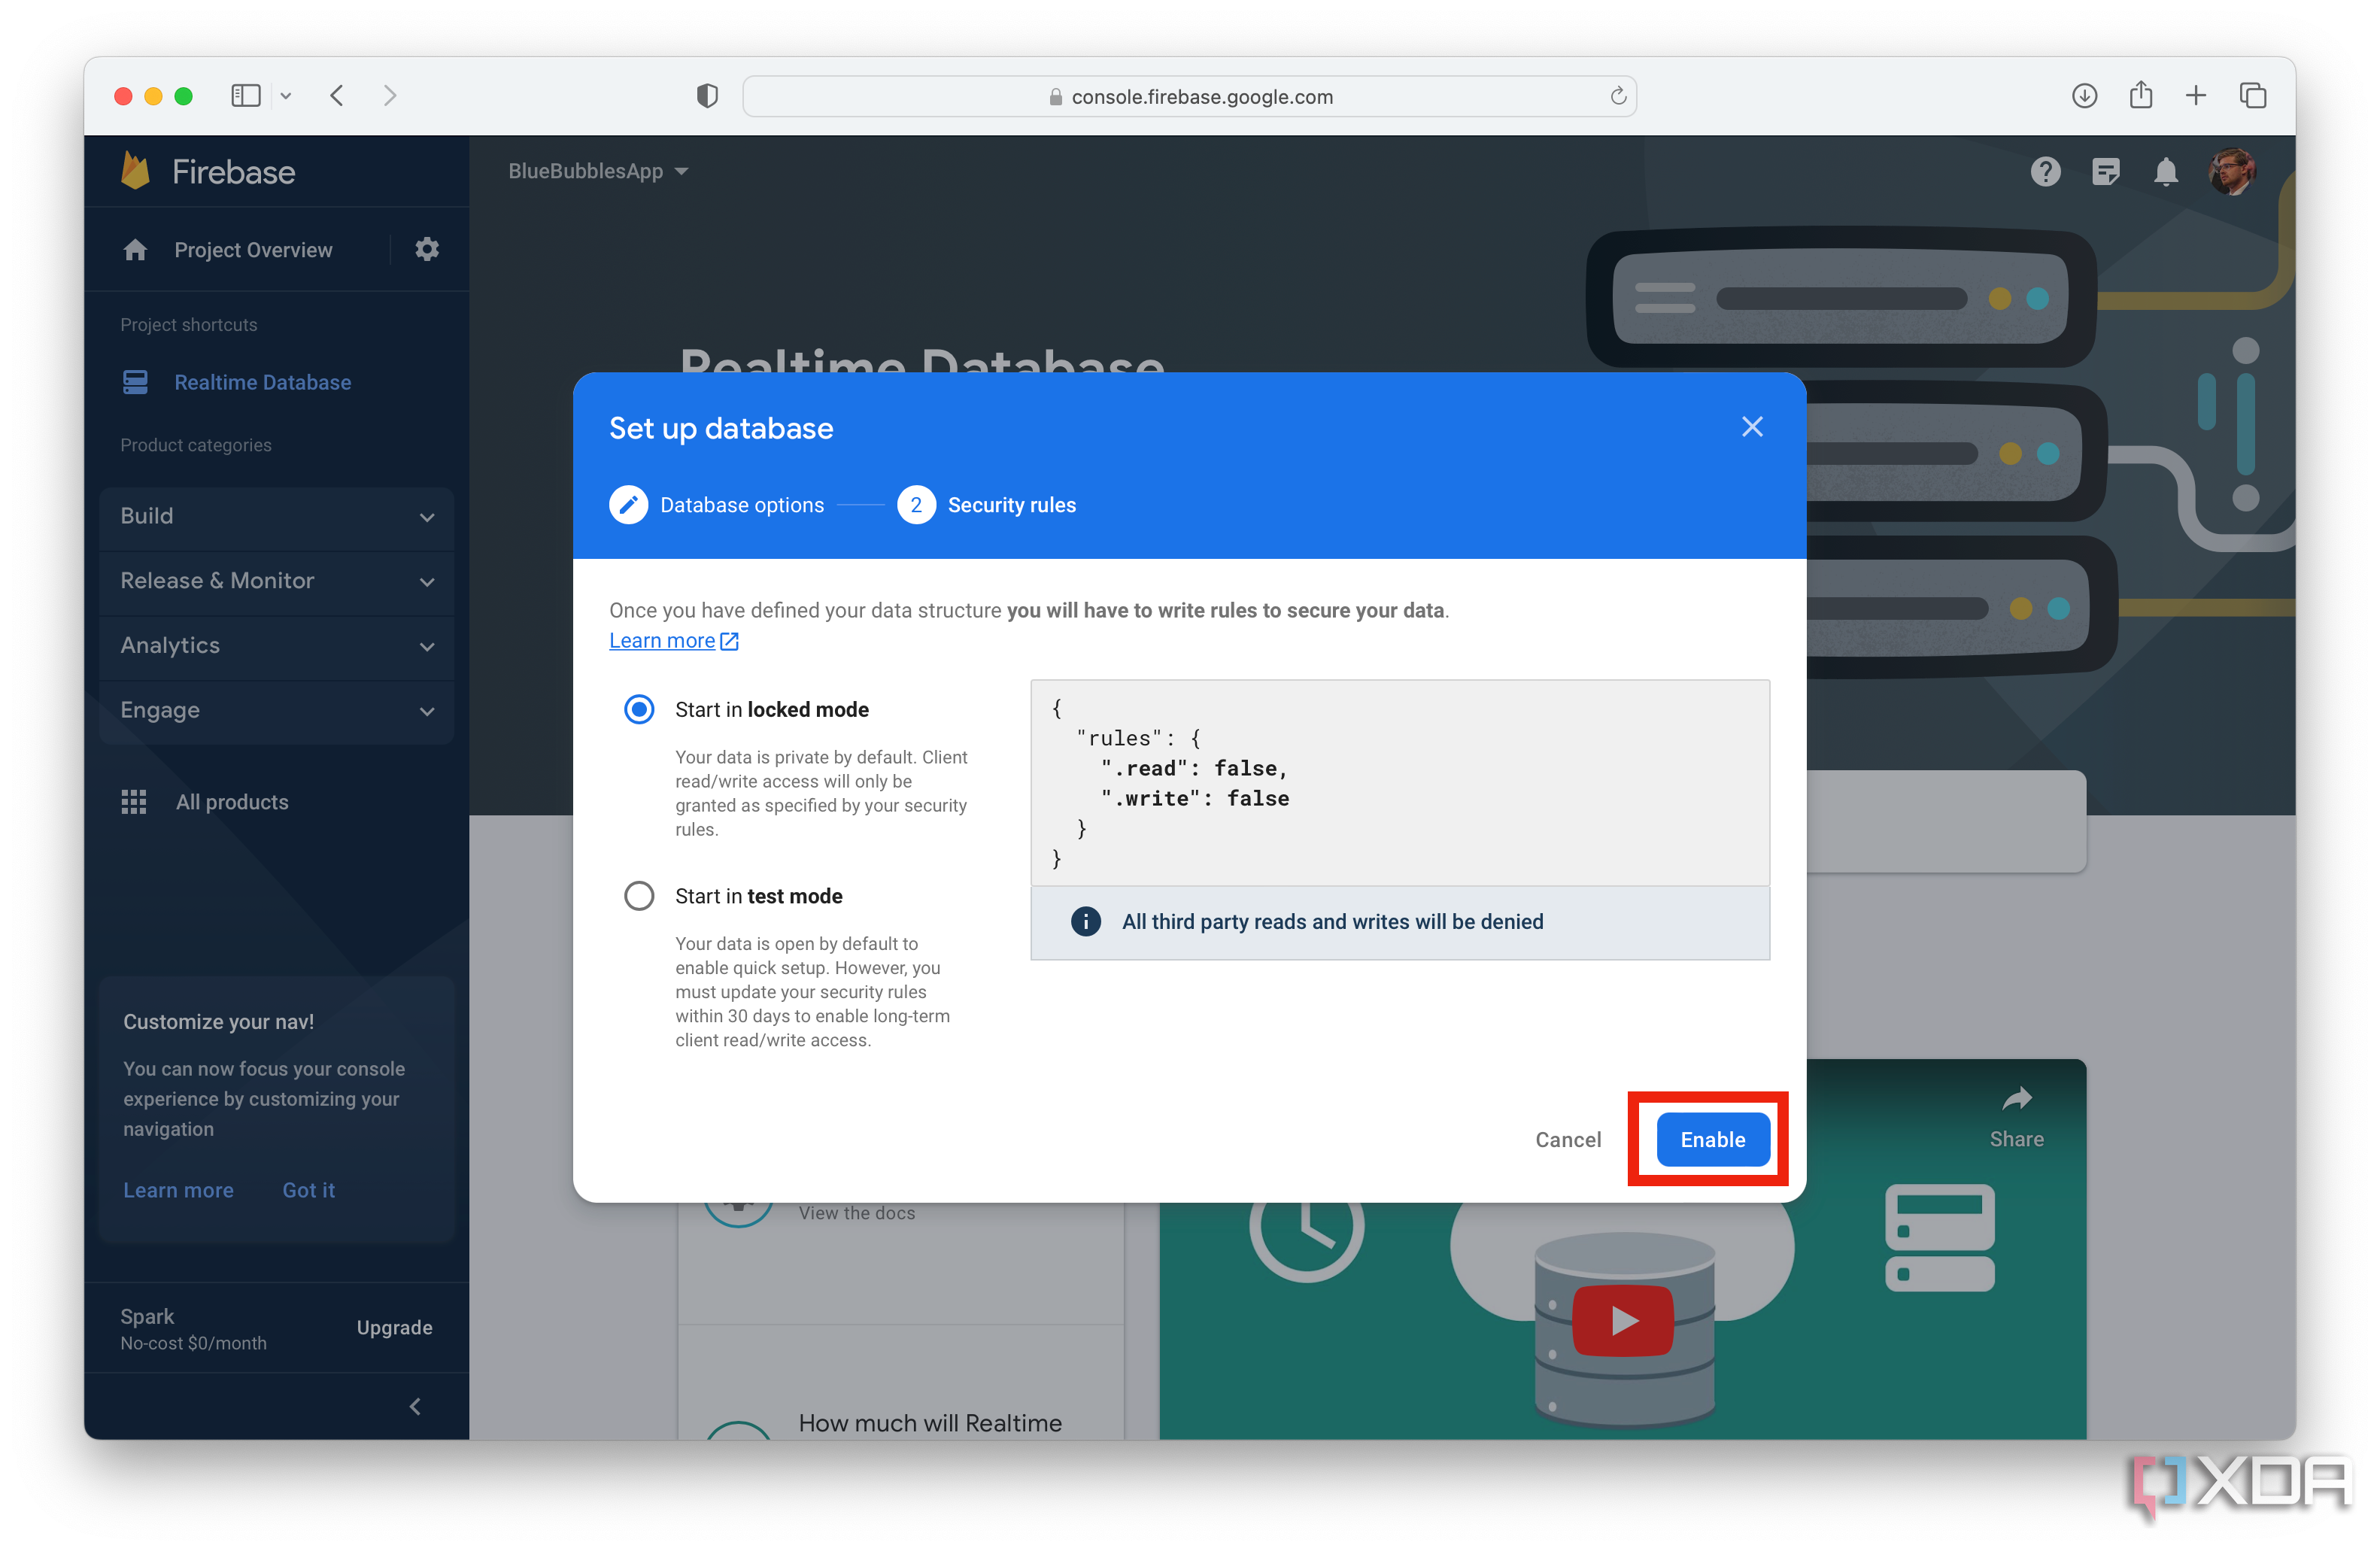This screenshot has height=1551, width=2380.
Task: Open Realtime Database from project shortcuts
Action: click(262, 382)
